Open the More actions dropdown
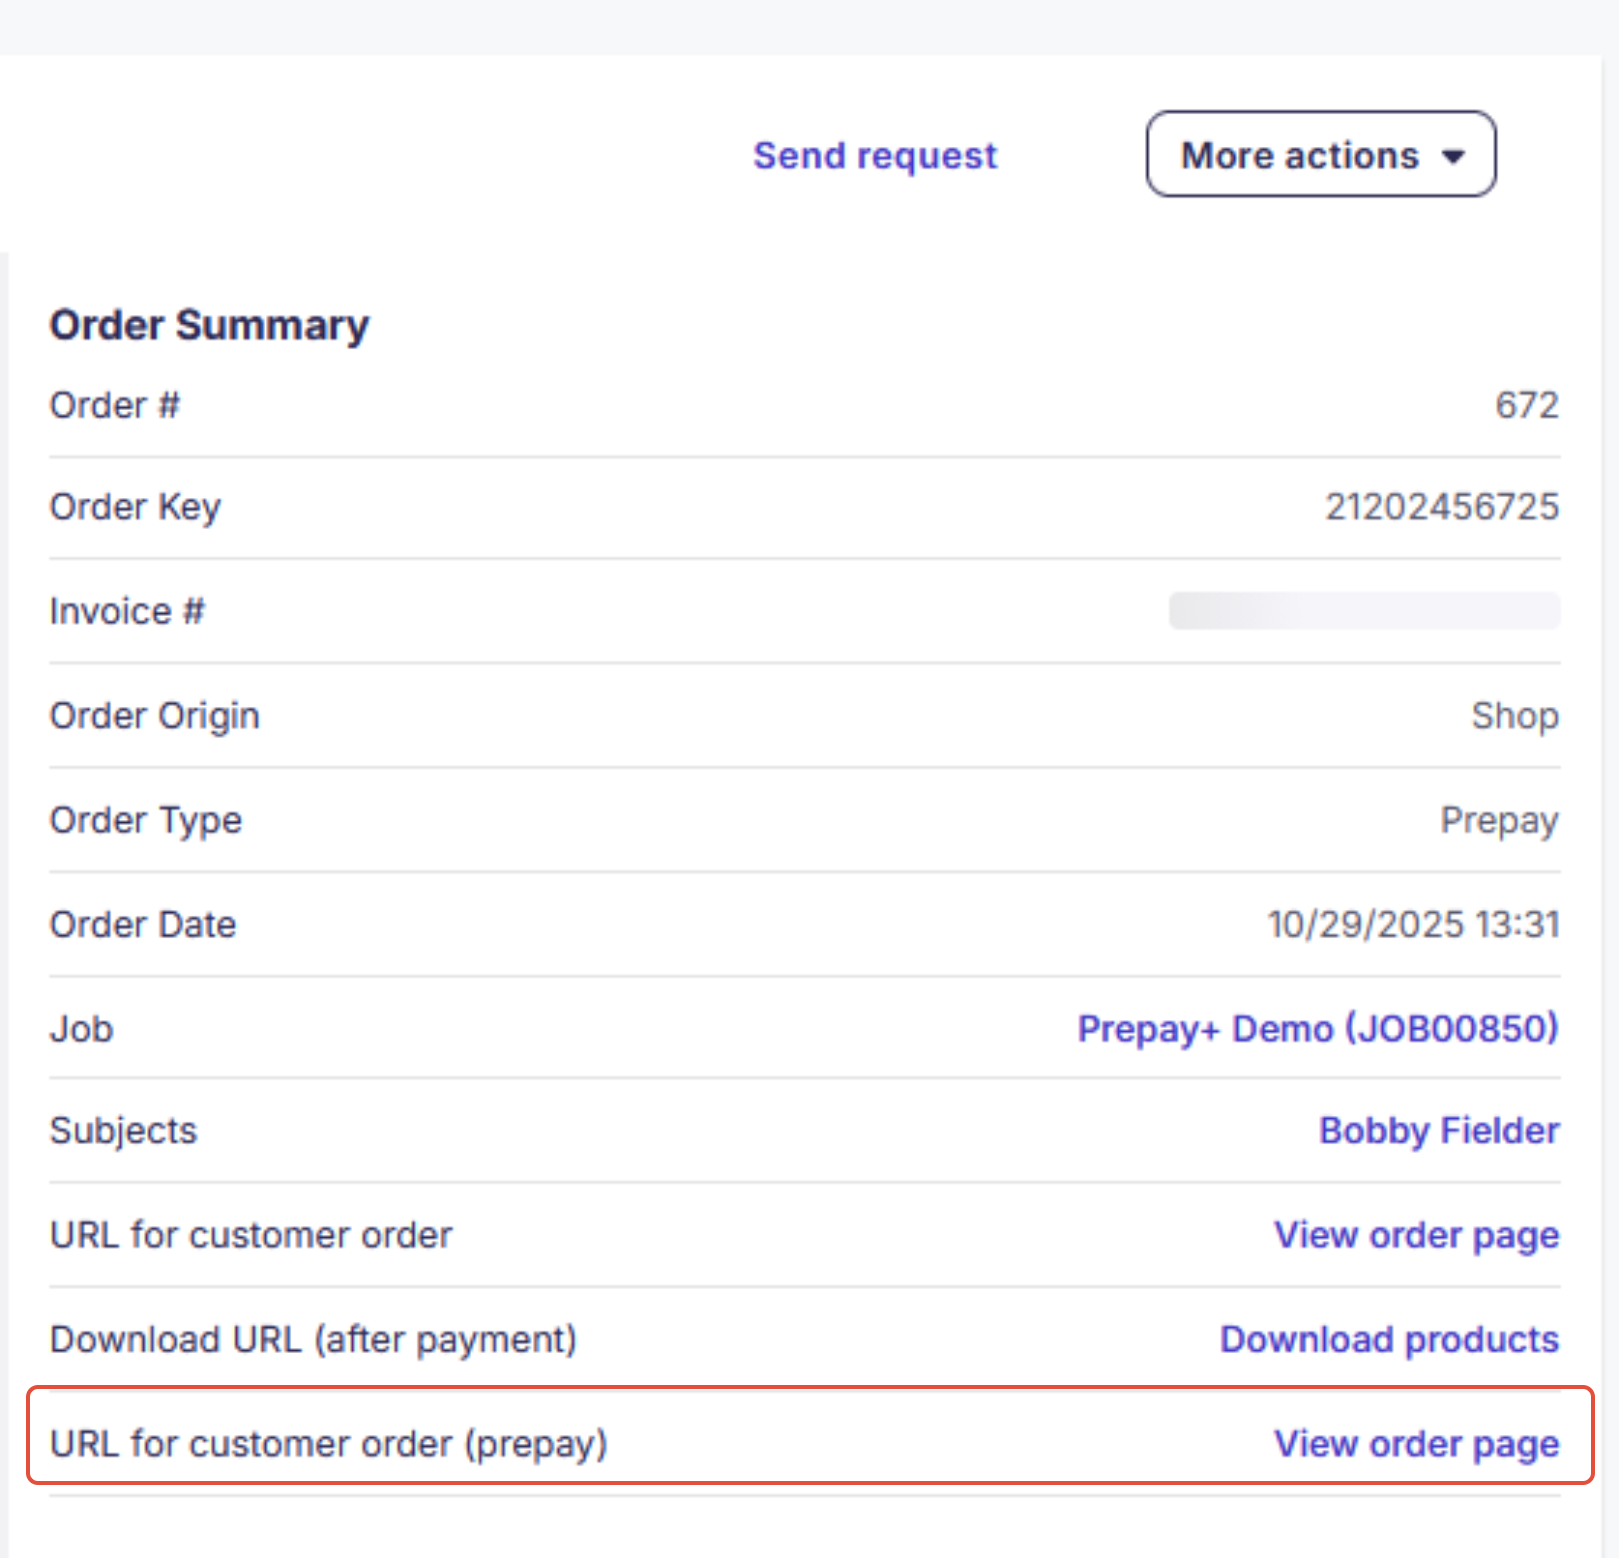Viewport: 1619px width, 1558px height. 1318,155
